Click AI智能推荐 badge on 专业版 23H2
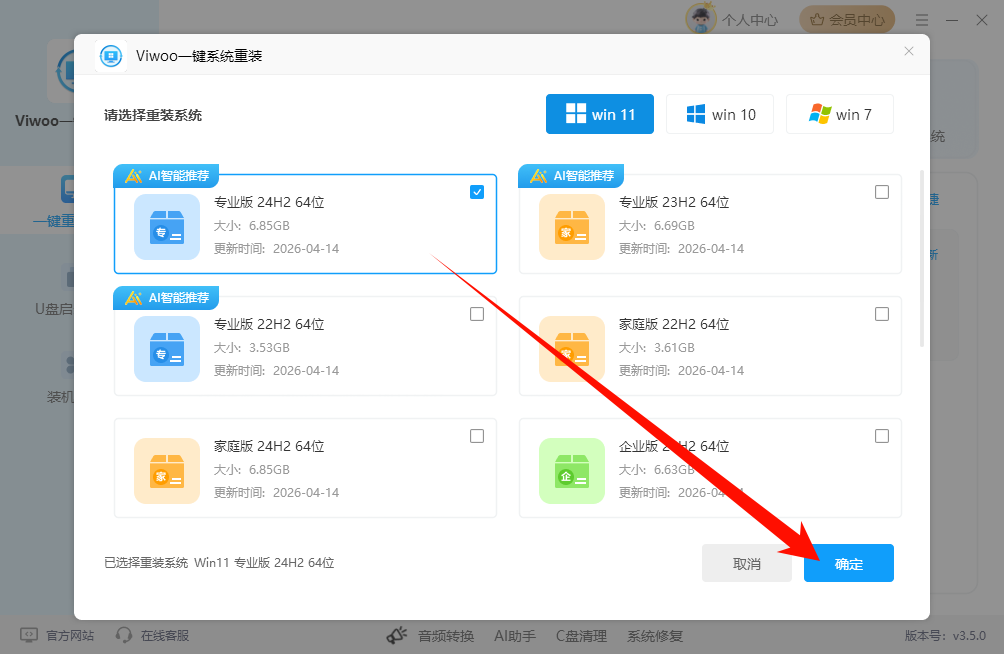This screenshot has width=1004, height=654. pos(571,176)
